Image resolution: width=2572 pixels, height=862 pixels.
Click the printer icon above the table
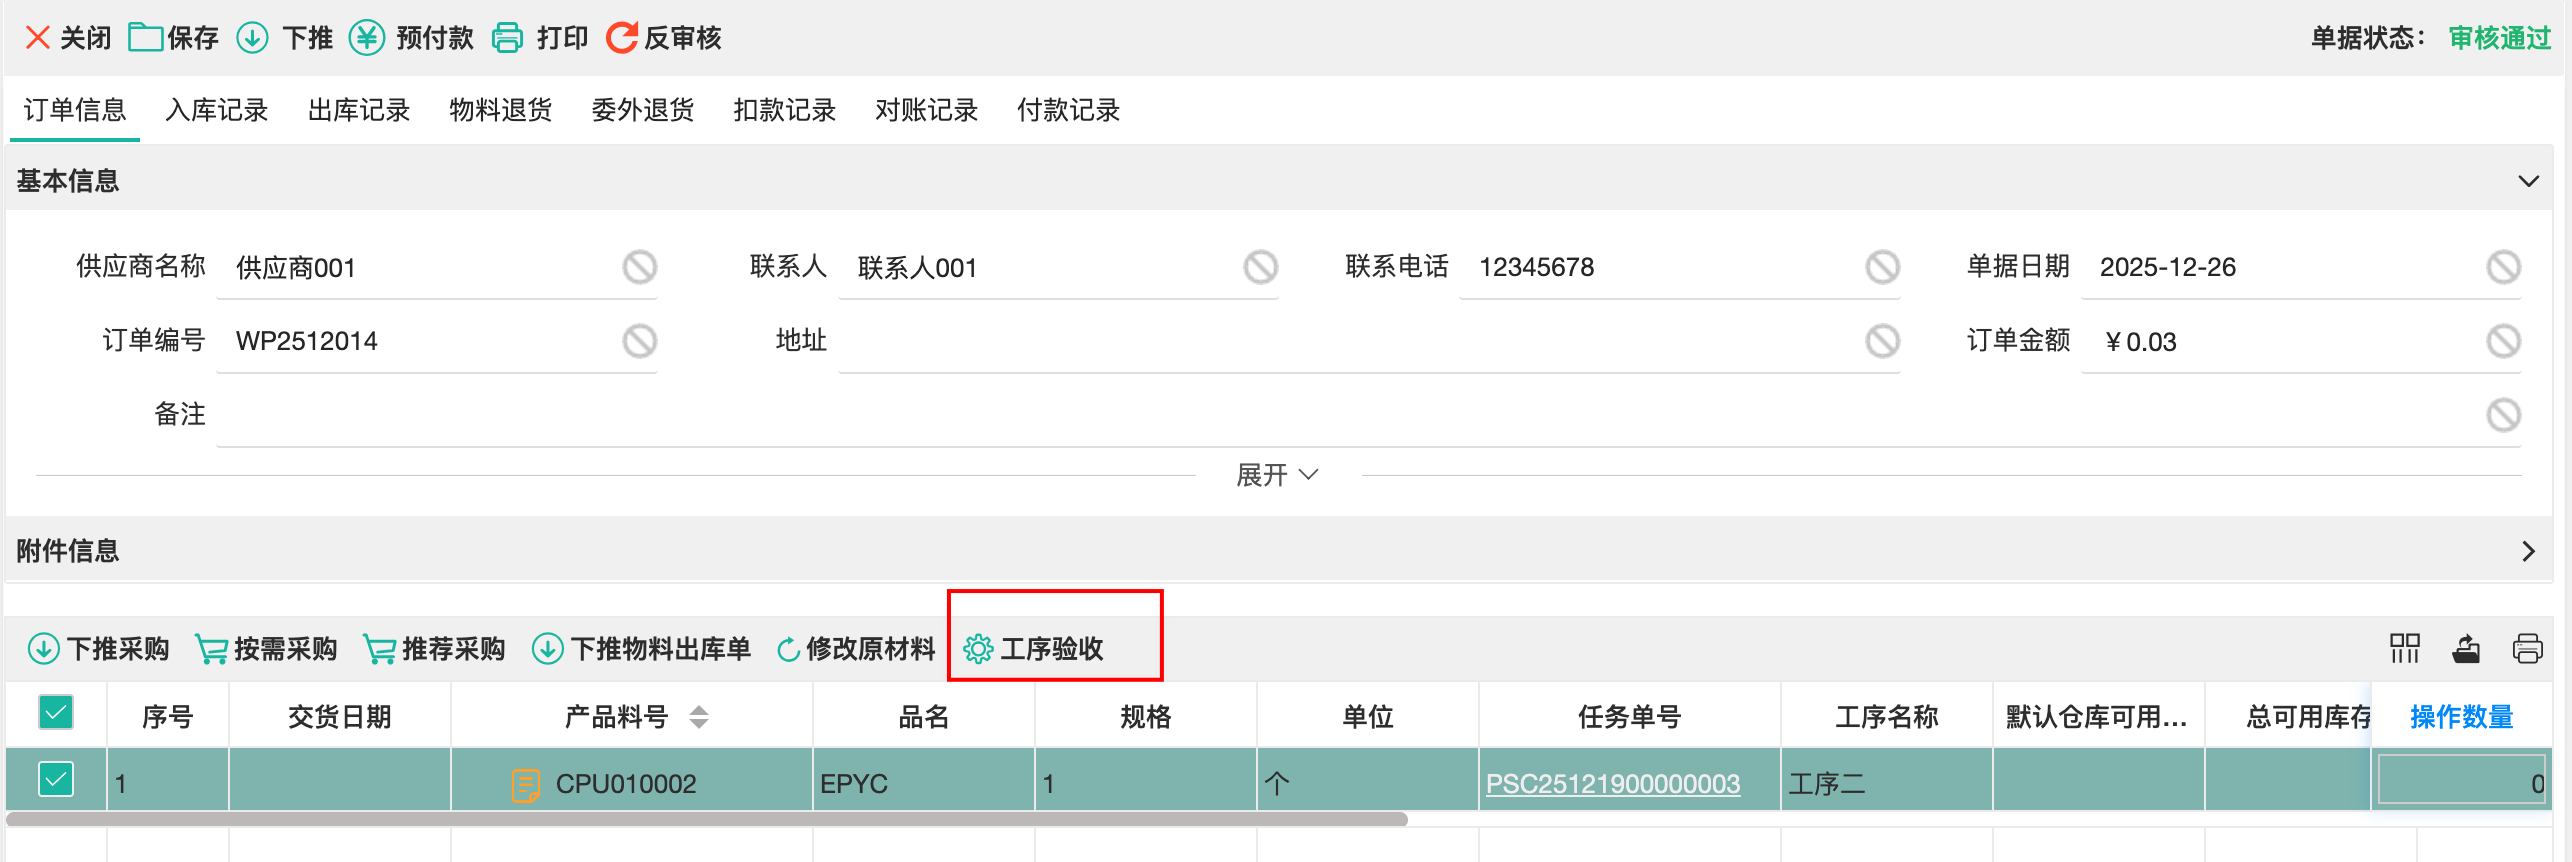2527,649
